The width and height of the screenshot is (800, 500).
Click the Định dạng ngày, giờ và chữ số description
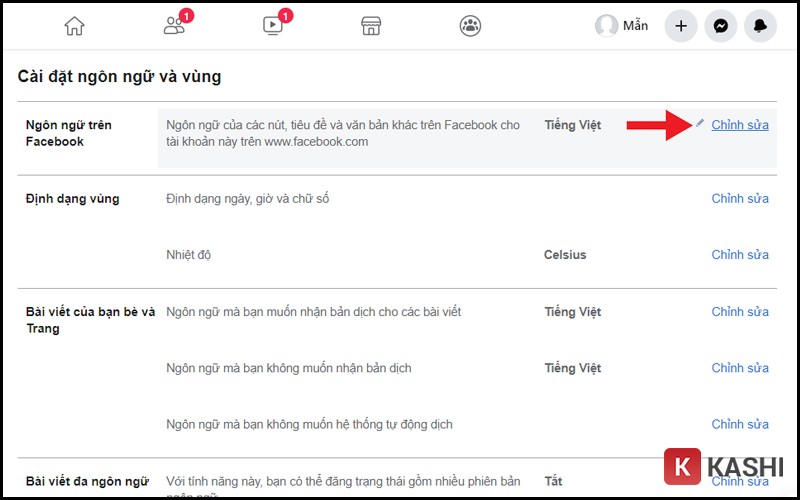(x=247, y=198)
